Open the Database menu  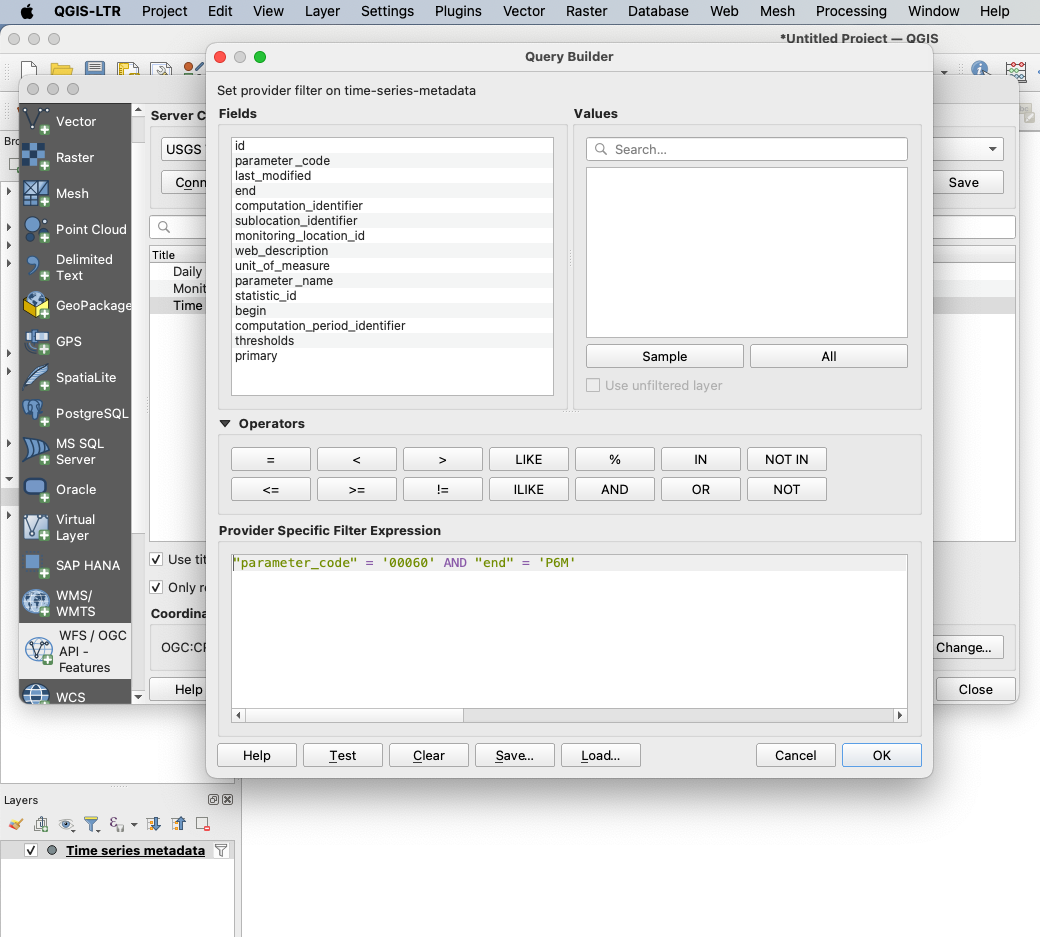click(x=658, y=11)
